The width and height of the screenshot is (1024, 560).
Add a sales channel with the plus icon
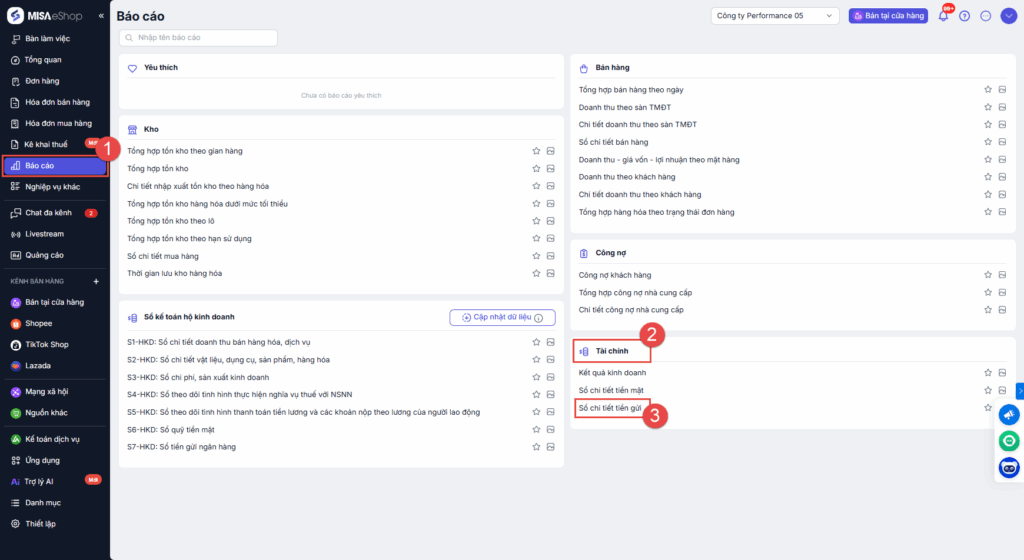[x=96, y=281]
